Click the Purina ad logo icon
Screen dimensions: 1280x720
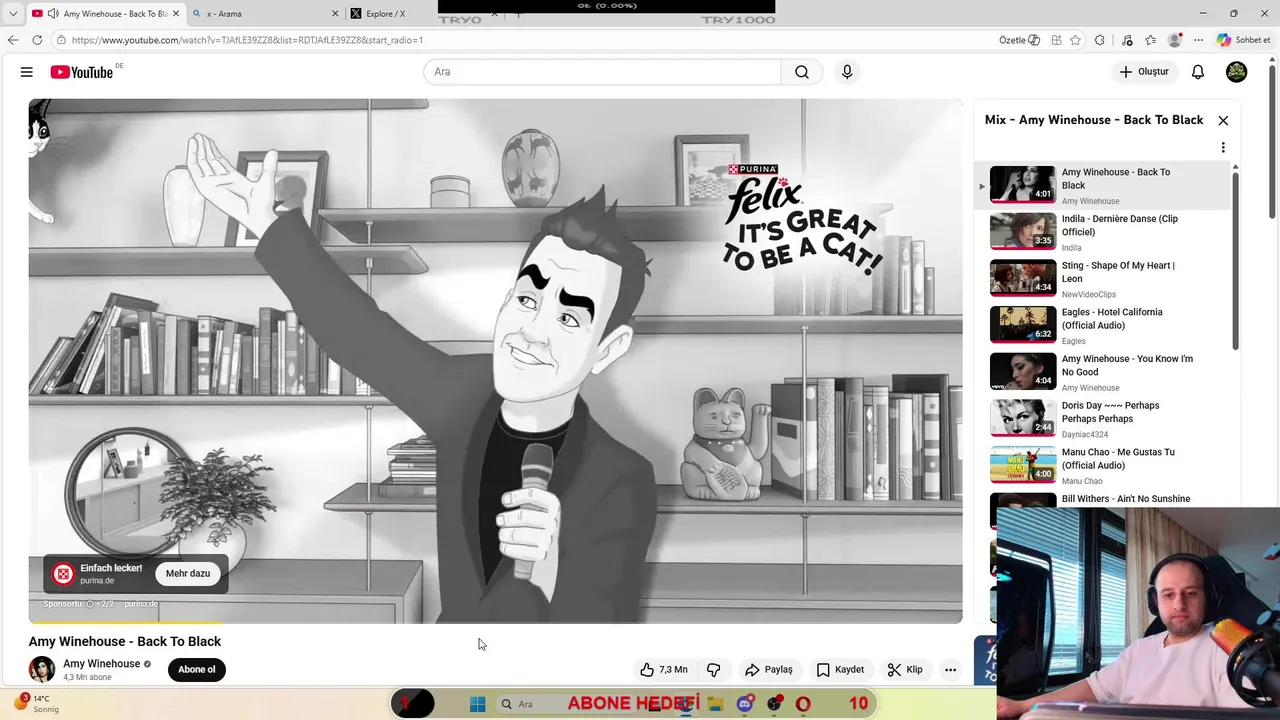point(63,574)
